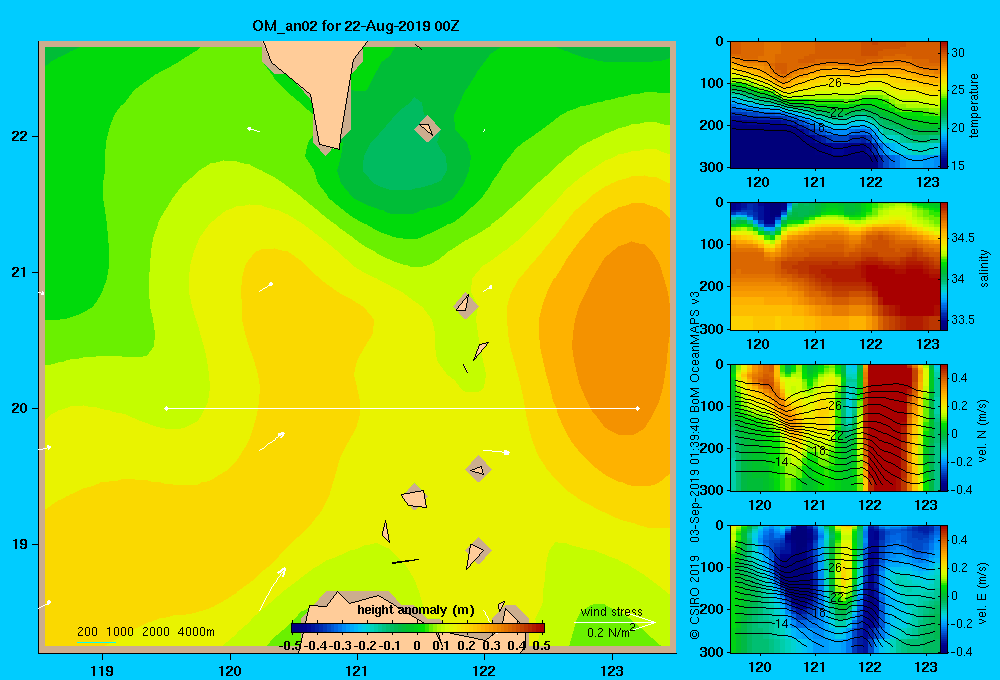
Task: Click the 'vel. E (m/s)' axis label
Action: (983, 592)
